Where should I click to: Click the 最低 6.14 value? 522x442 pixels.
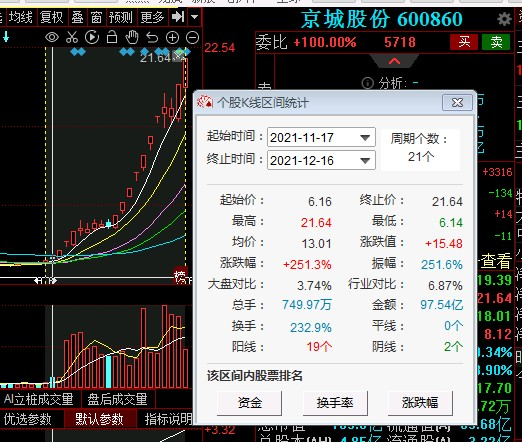(x=451, y=223)
